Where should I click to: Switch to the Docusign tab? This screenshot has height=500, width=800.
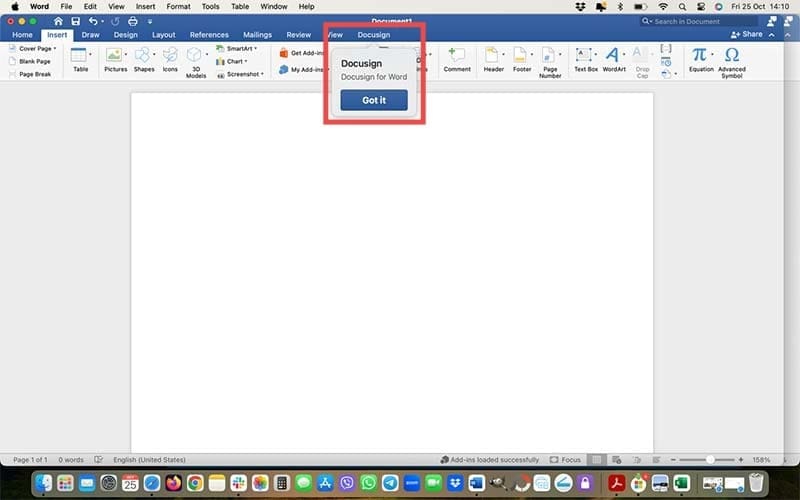point(374,35)
